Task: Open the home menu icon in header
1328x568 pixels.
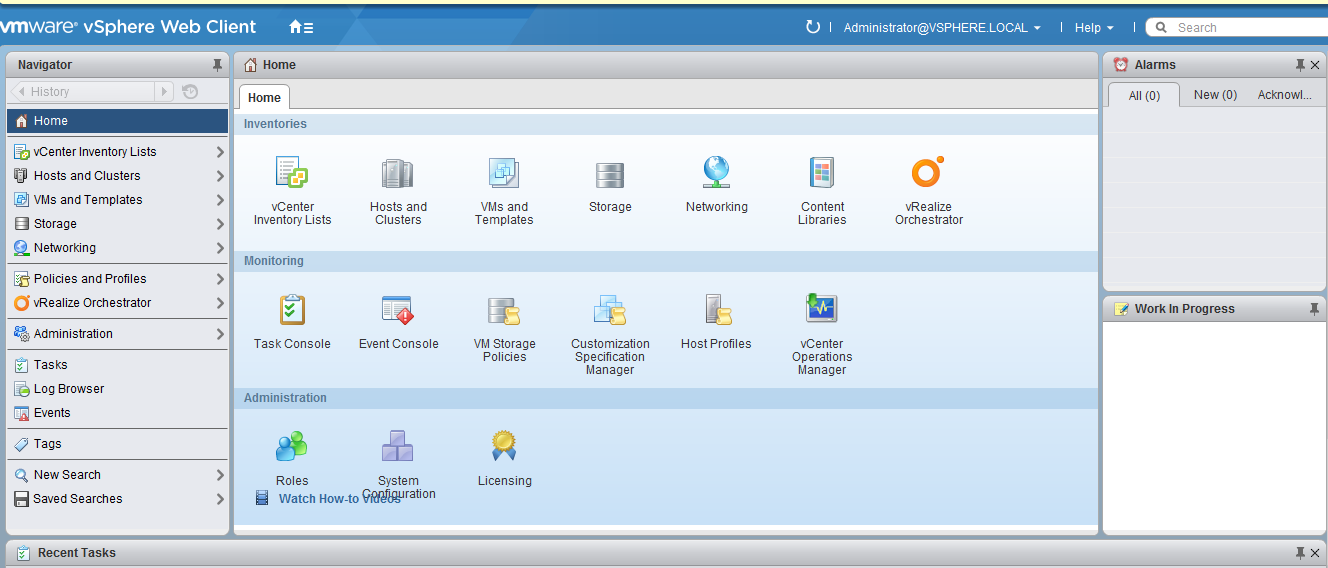Action: tap(301, 27)
